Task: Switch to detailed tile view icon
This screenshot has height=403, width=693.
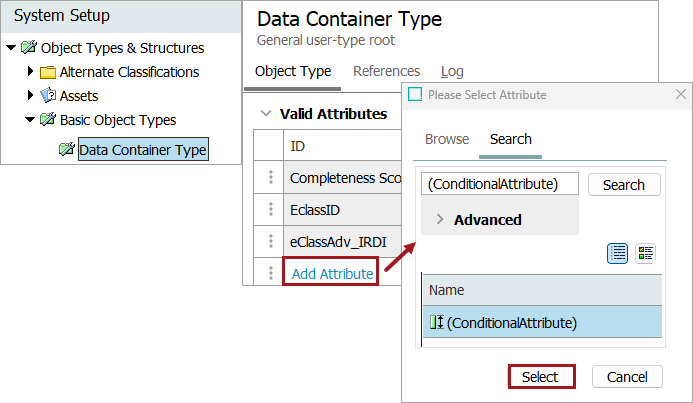Action: [646, 253]
